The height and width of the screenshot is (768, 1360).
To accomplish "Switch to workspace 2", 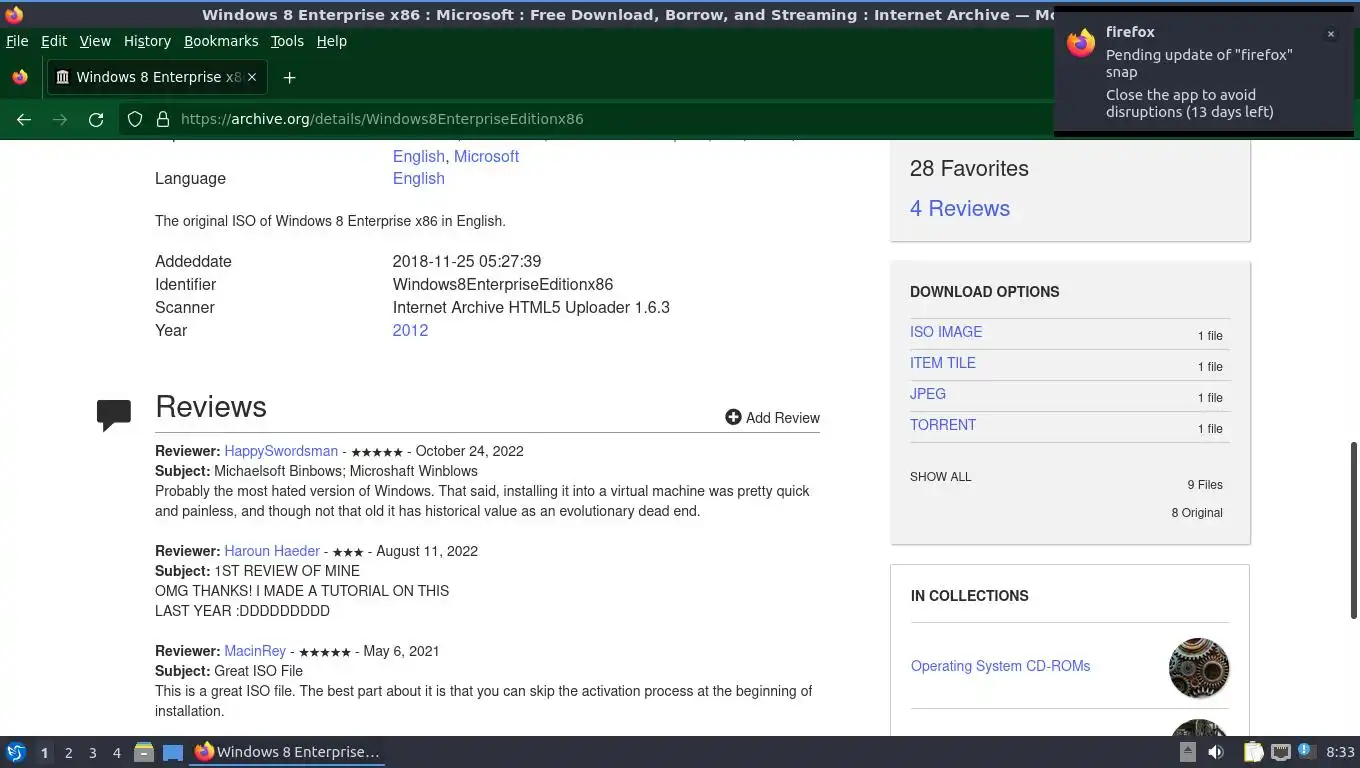I will pyautogui.click(x=68, y=753).
